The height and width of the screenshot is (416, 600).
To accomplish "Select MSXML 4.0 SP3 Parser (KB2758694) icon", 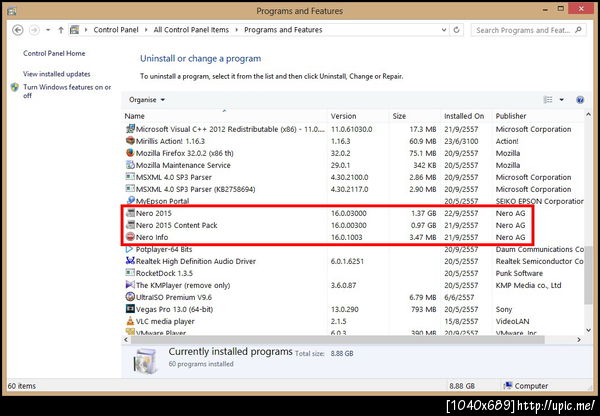I will pos(130,189).
